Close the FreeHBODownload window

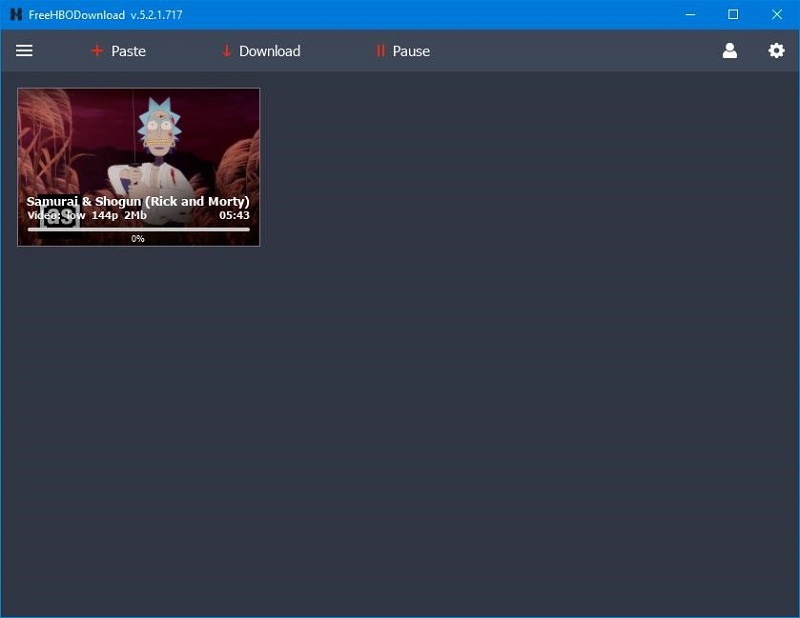777,14
